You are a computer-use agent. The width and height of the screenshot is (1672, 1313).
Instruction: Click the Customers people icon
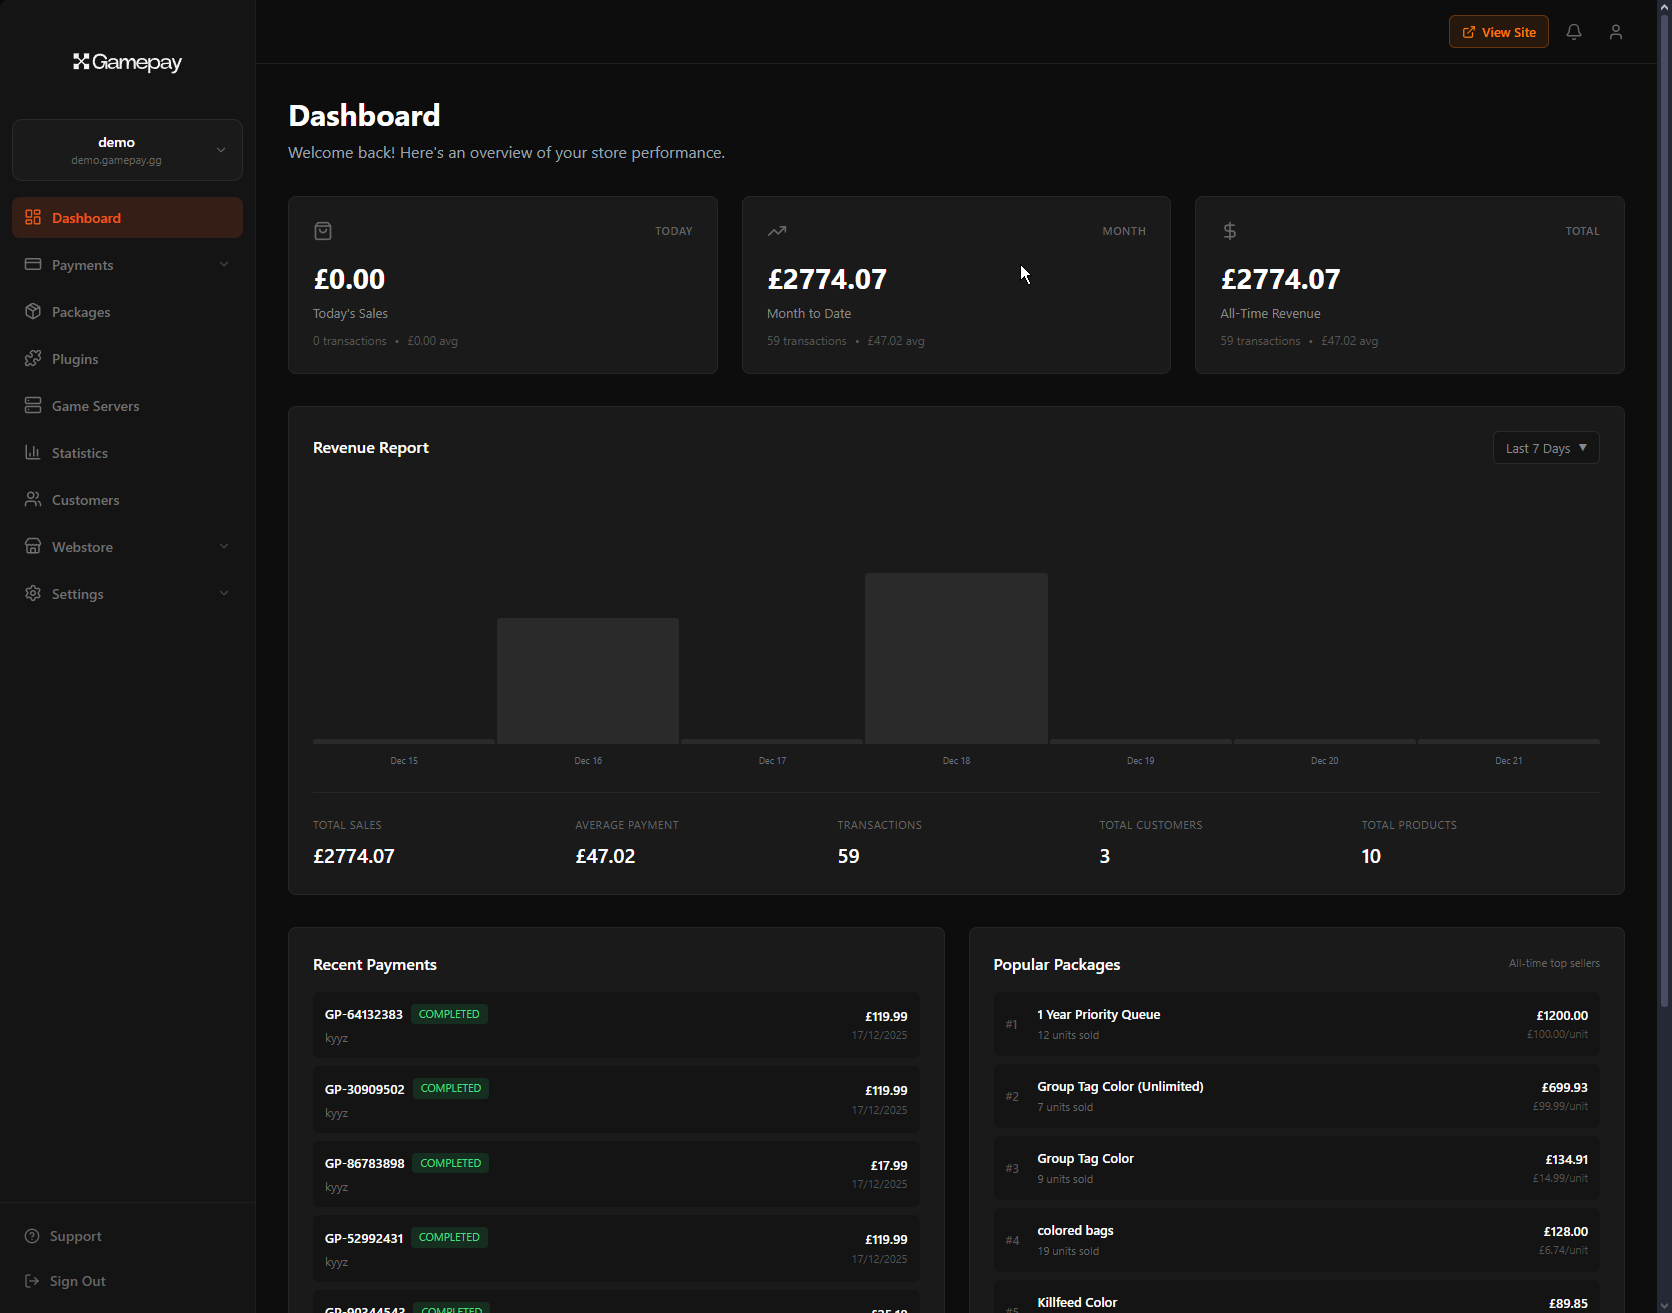33,500
